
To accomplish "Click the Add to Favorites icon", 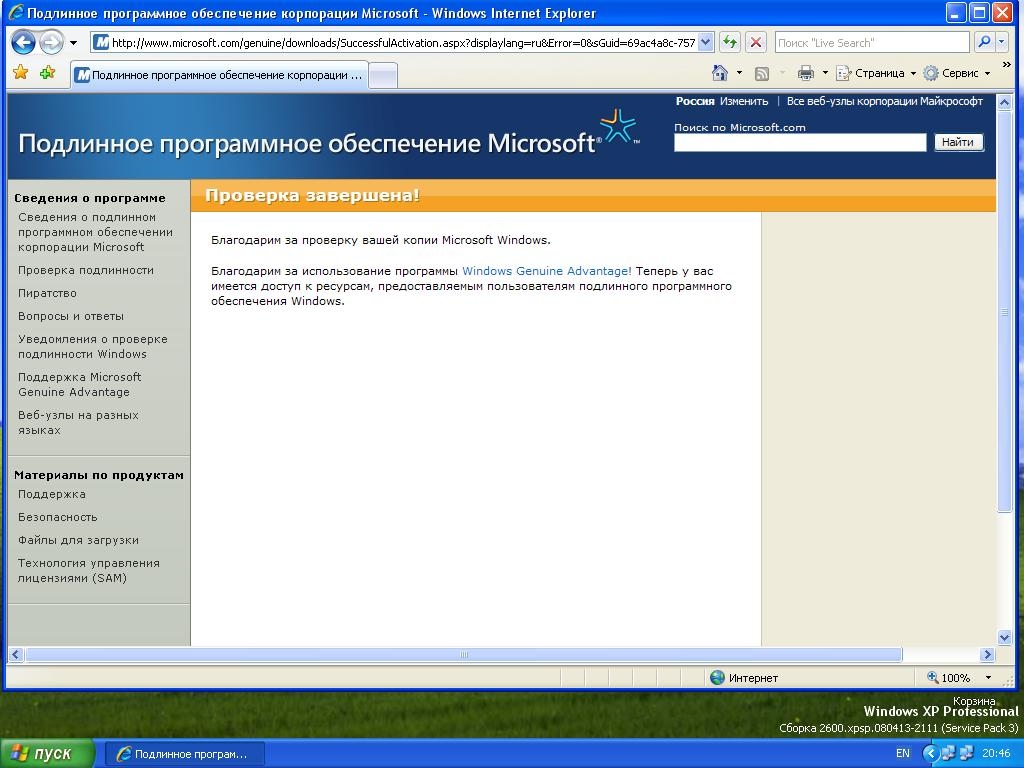I will [47, 73].
